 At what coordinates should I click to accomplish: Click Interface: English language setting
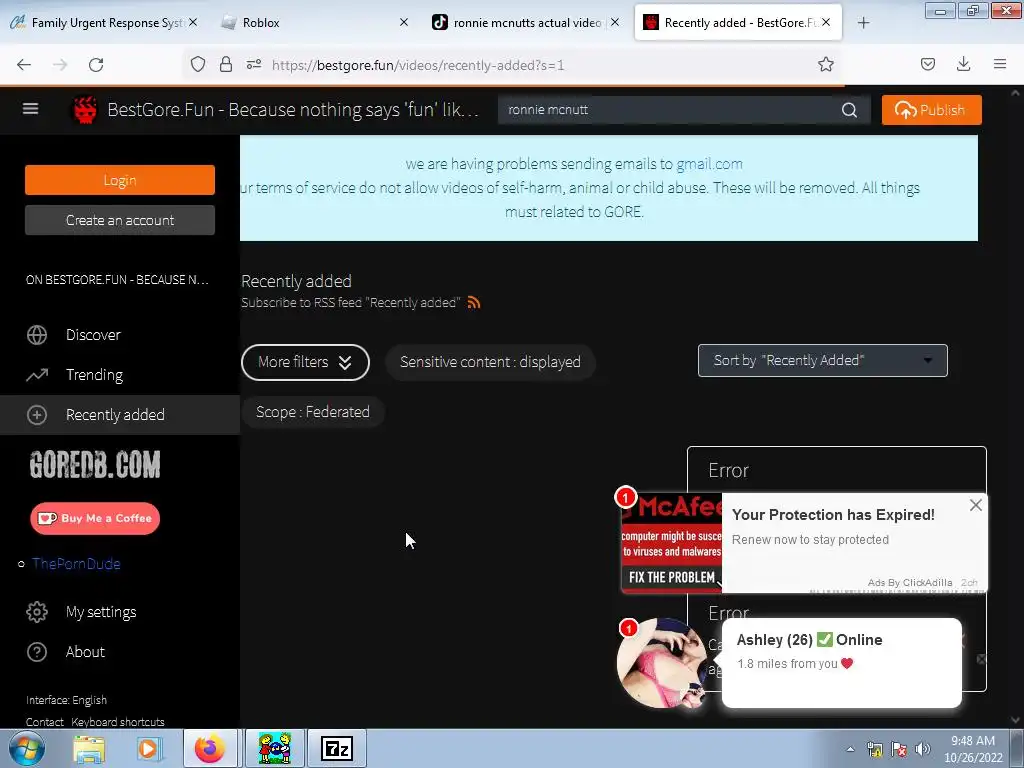66,700
